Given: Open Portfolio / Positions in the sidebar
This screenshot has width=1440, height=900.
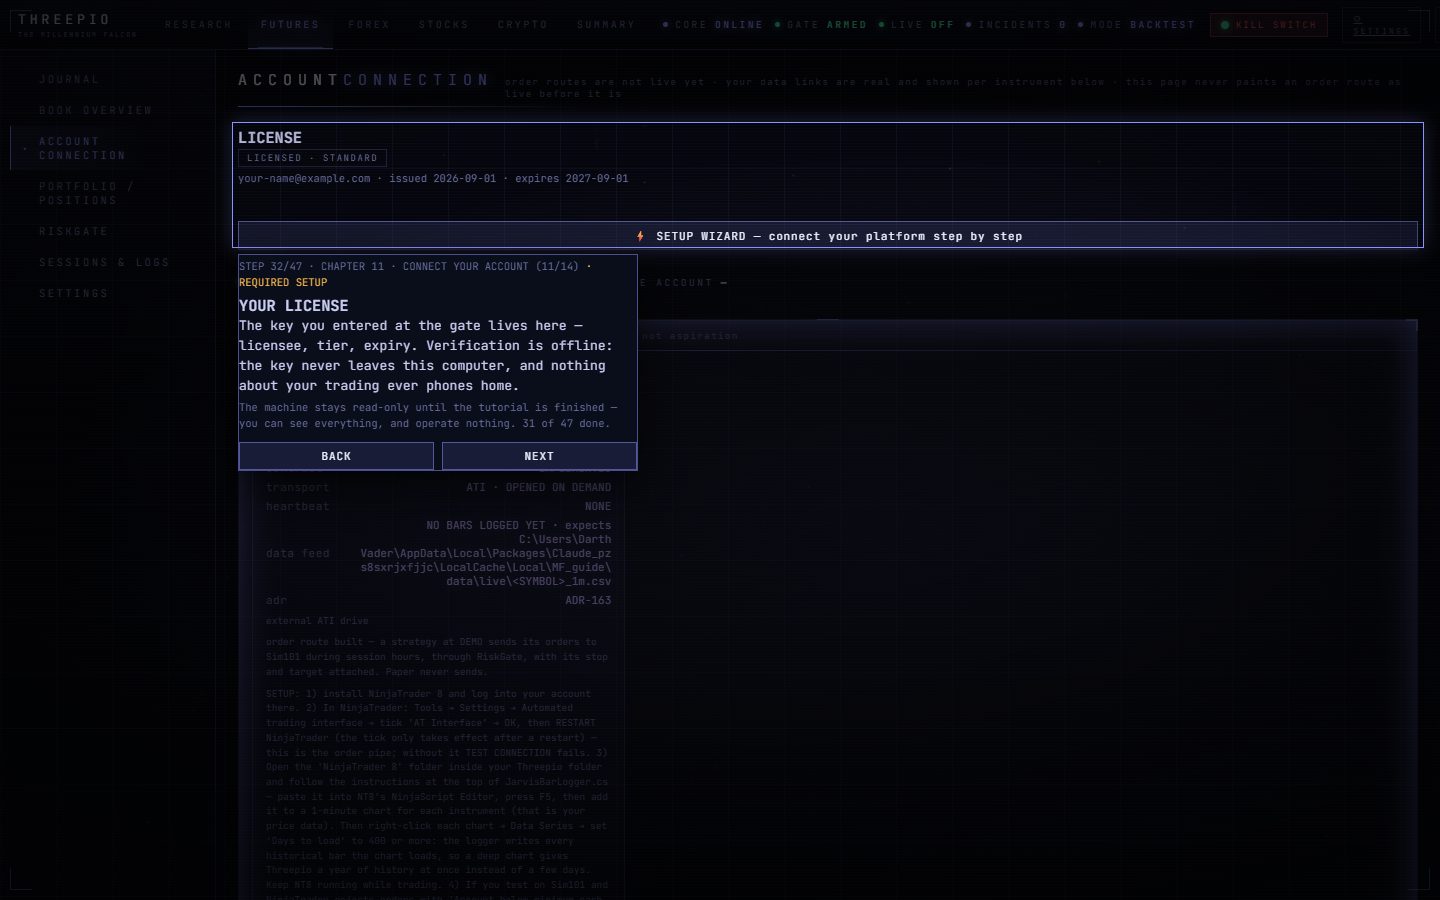Looking at the screenshot, I should (86, 193).
